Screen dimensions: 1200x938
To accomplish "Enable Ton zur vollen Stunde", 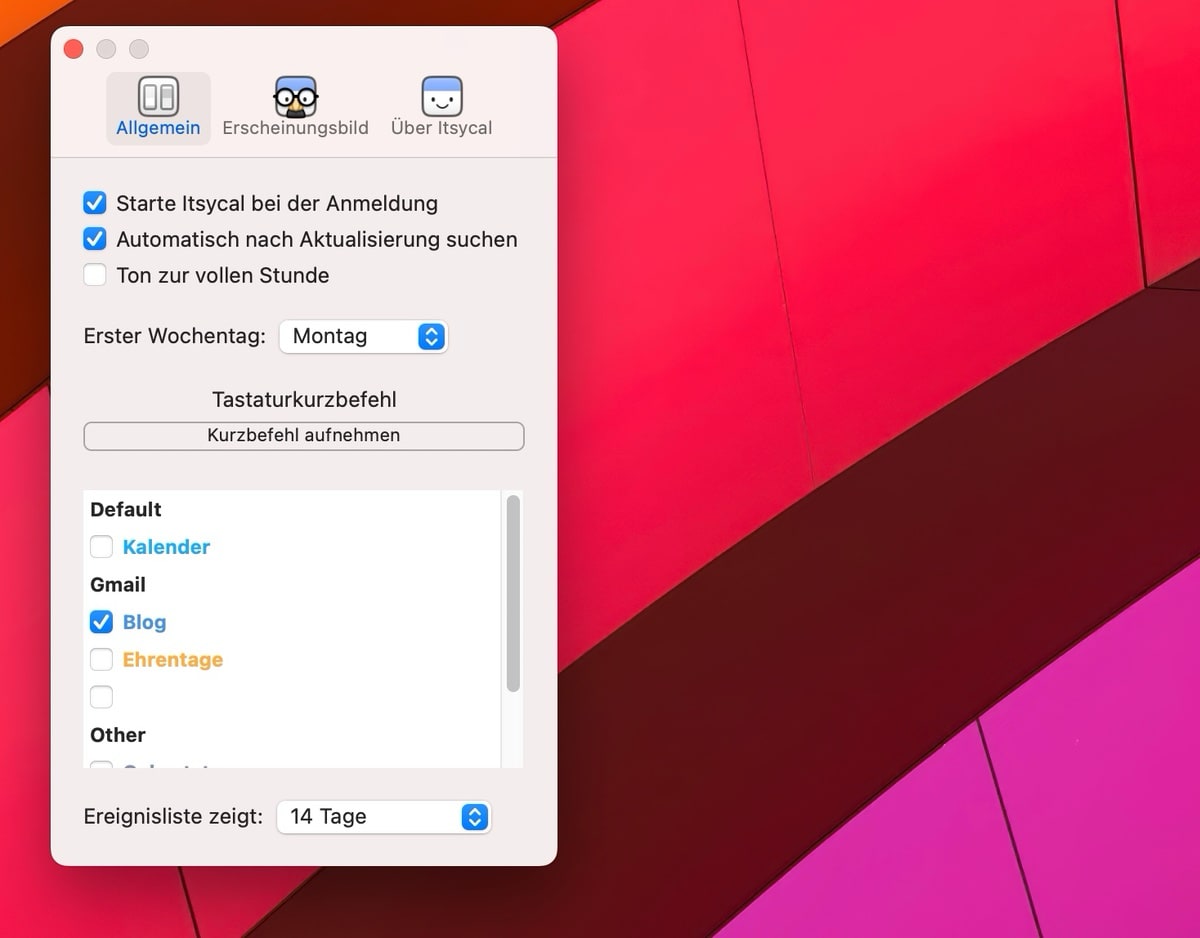I will 95,275.
